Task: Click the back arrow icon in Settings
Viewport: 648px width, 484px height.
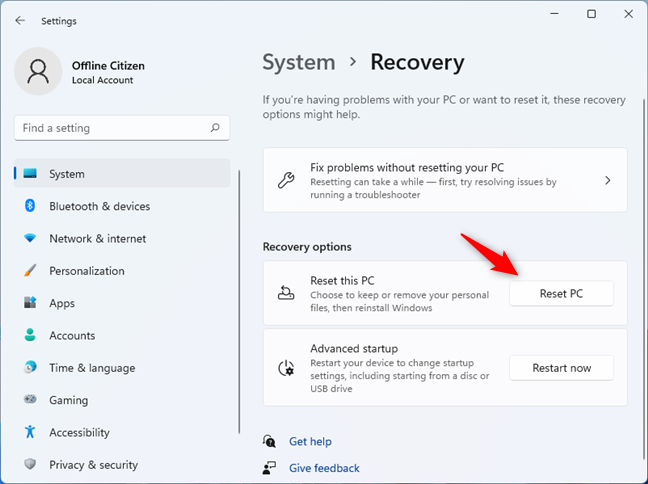Action: tap(20, 20)
